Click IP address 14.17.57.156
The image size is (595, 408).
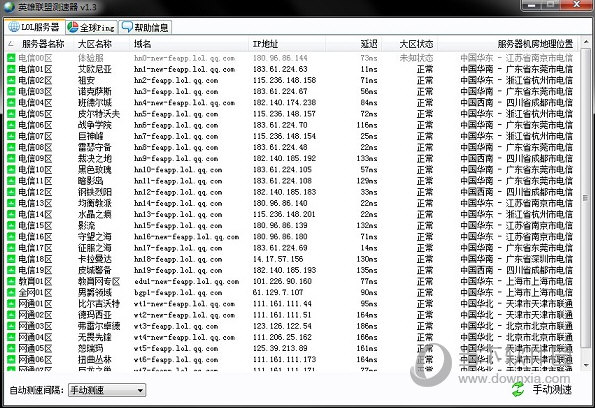(278, 259)
